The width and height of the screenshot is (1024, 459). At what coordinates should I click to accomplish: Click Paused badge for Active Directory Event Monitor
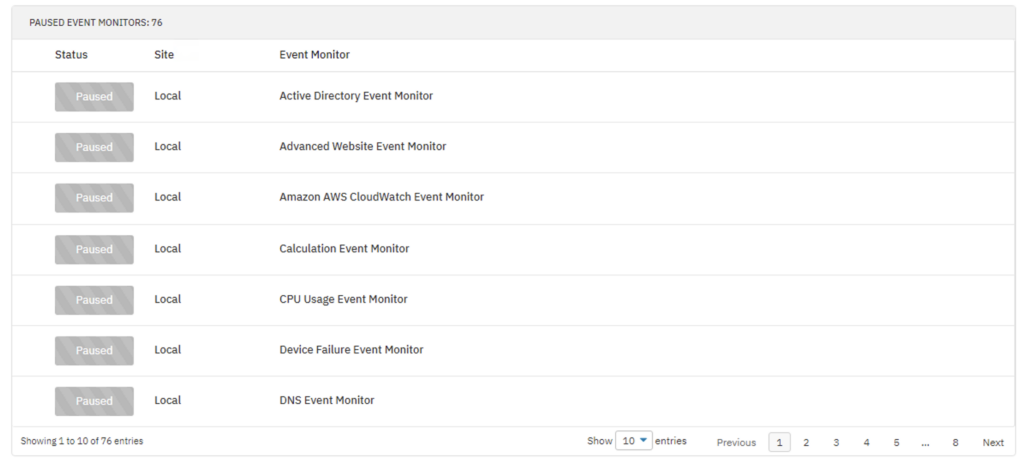(94, 97)
